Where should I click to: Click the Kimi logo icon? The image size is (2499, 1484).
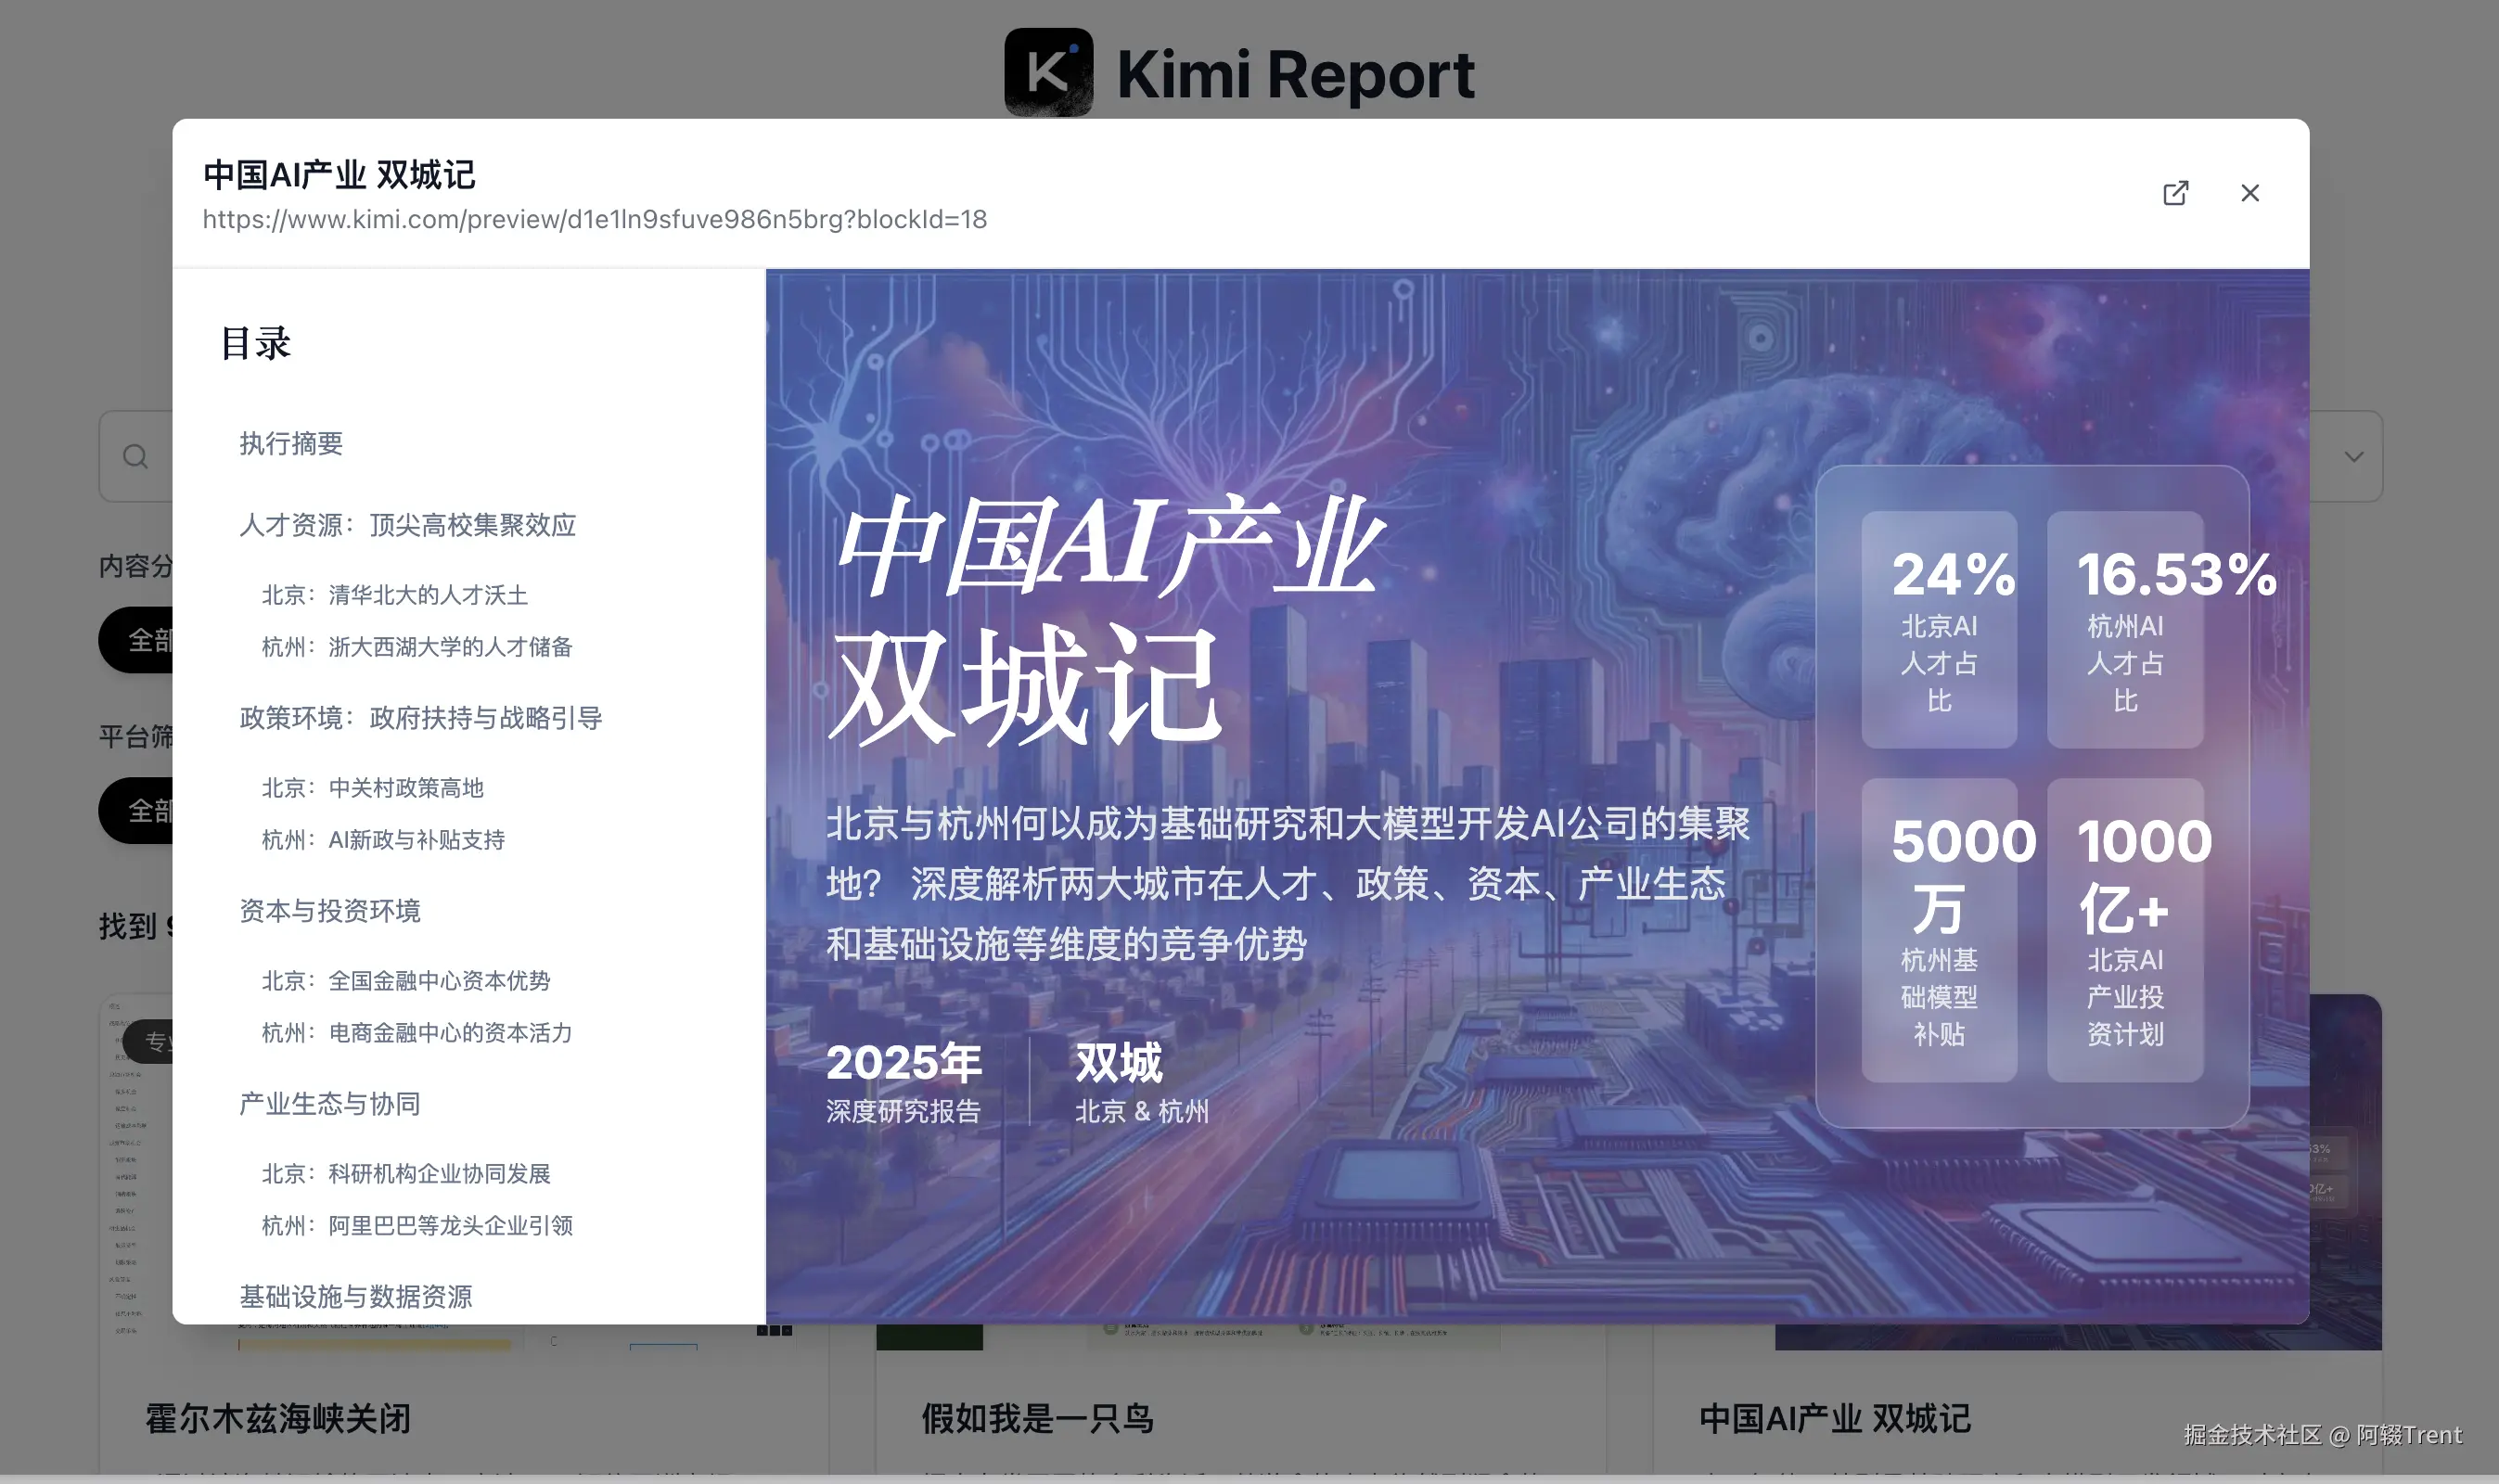tap(1047, 72)
